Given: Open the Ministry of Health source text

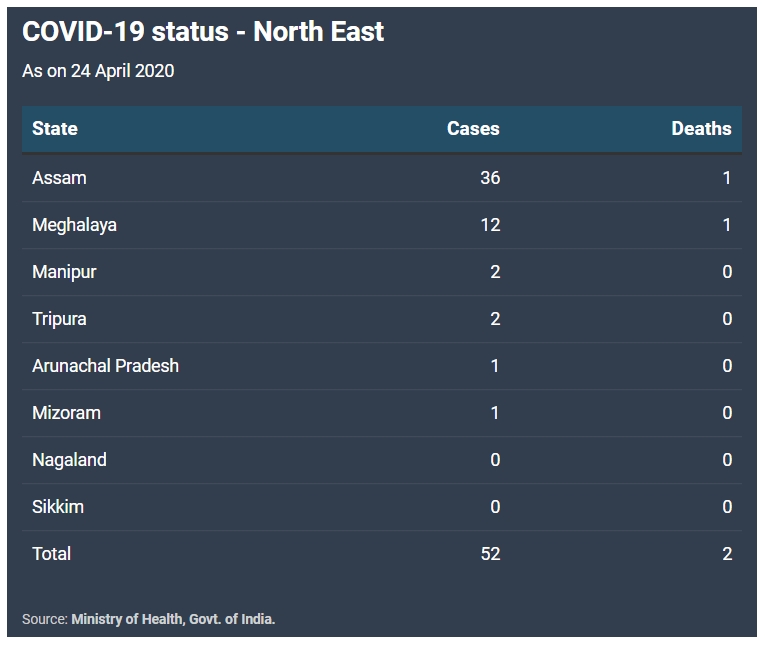Looking at the screenshot, I should (173, 619).
